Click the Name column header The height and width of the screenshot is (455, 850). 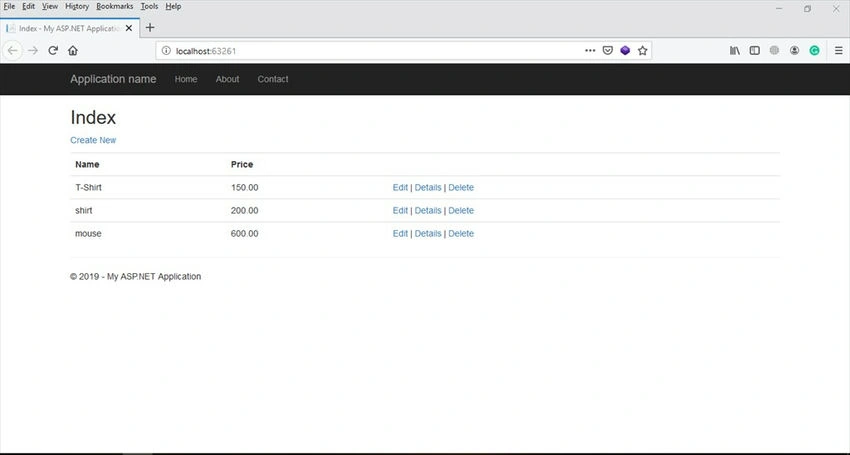(x=87, y=164)
